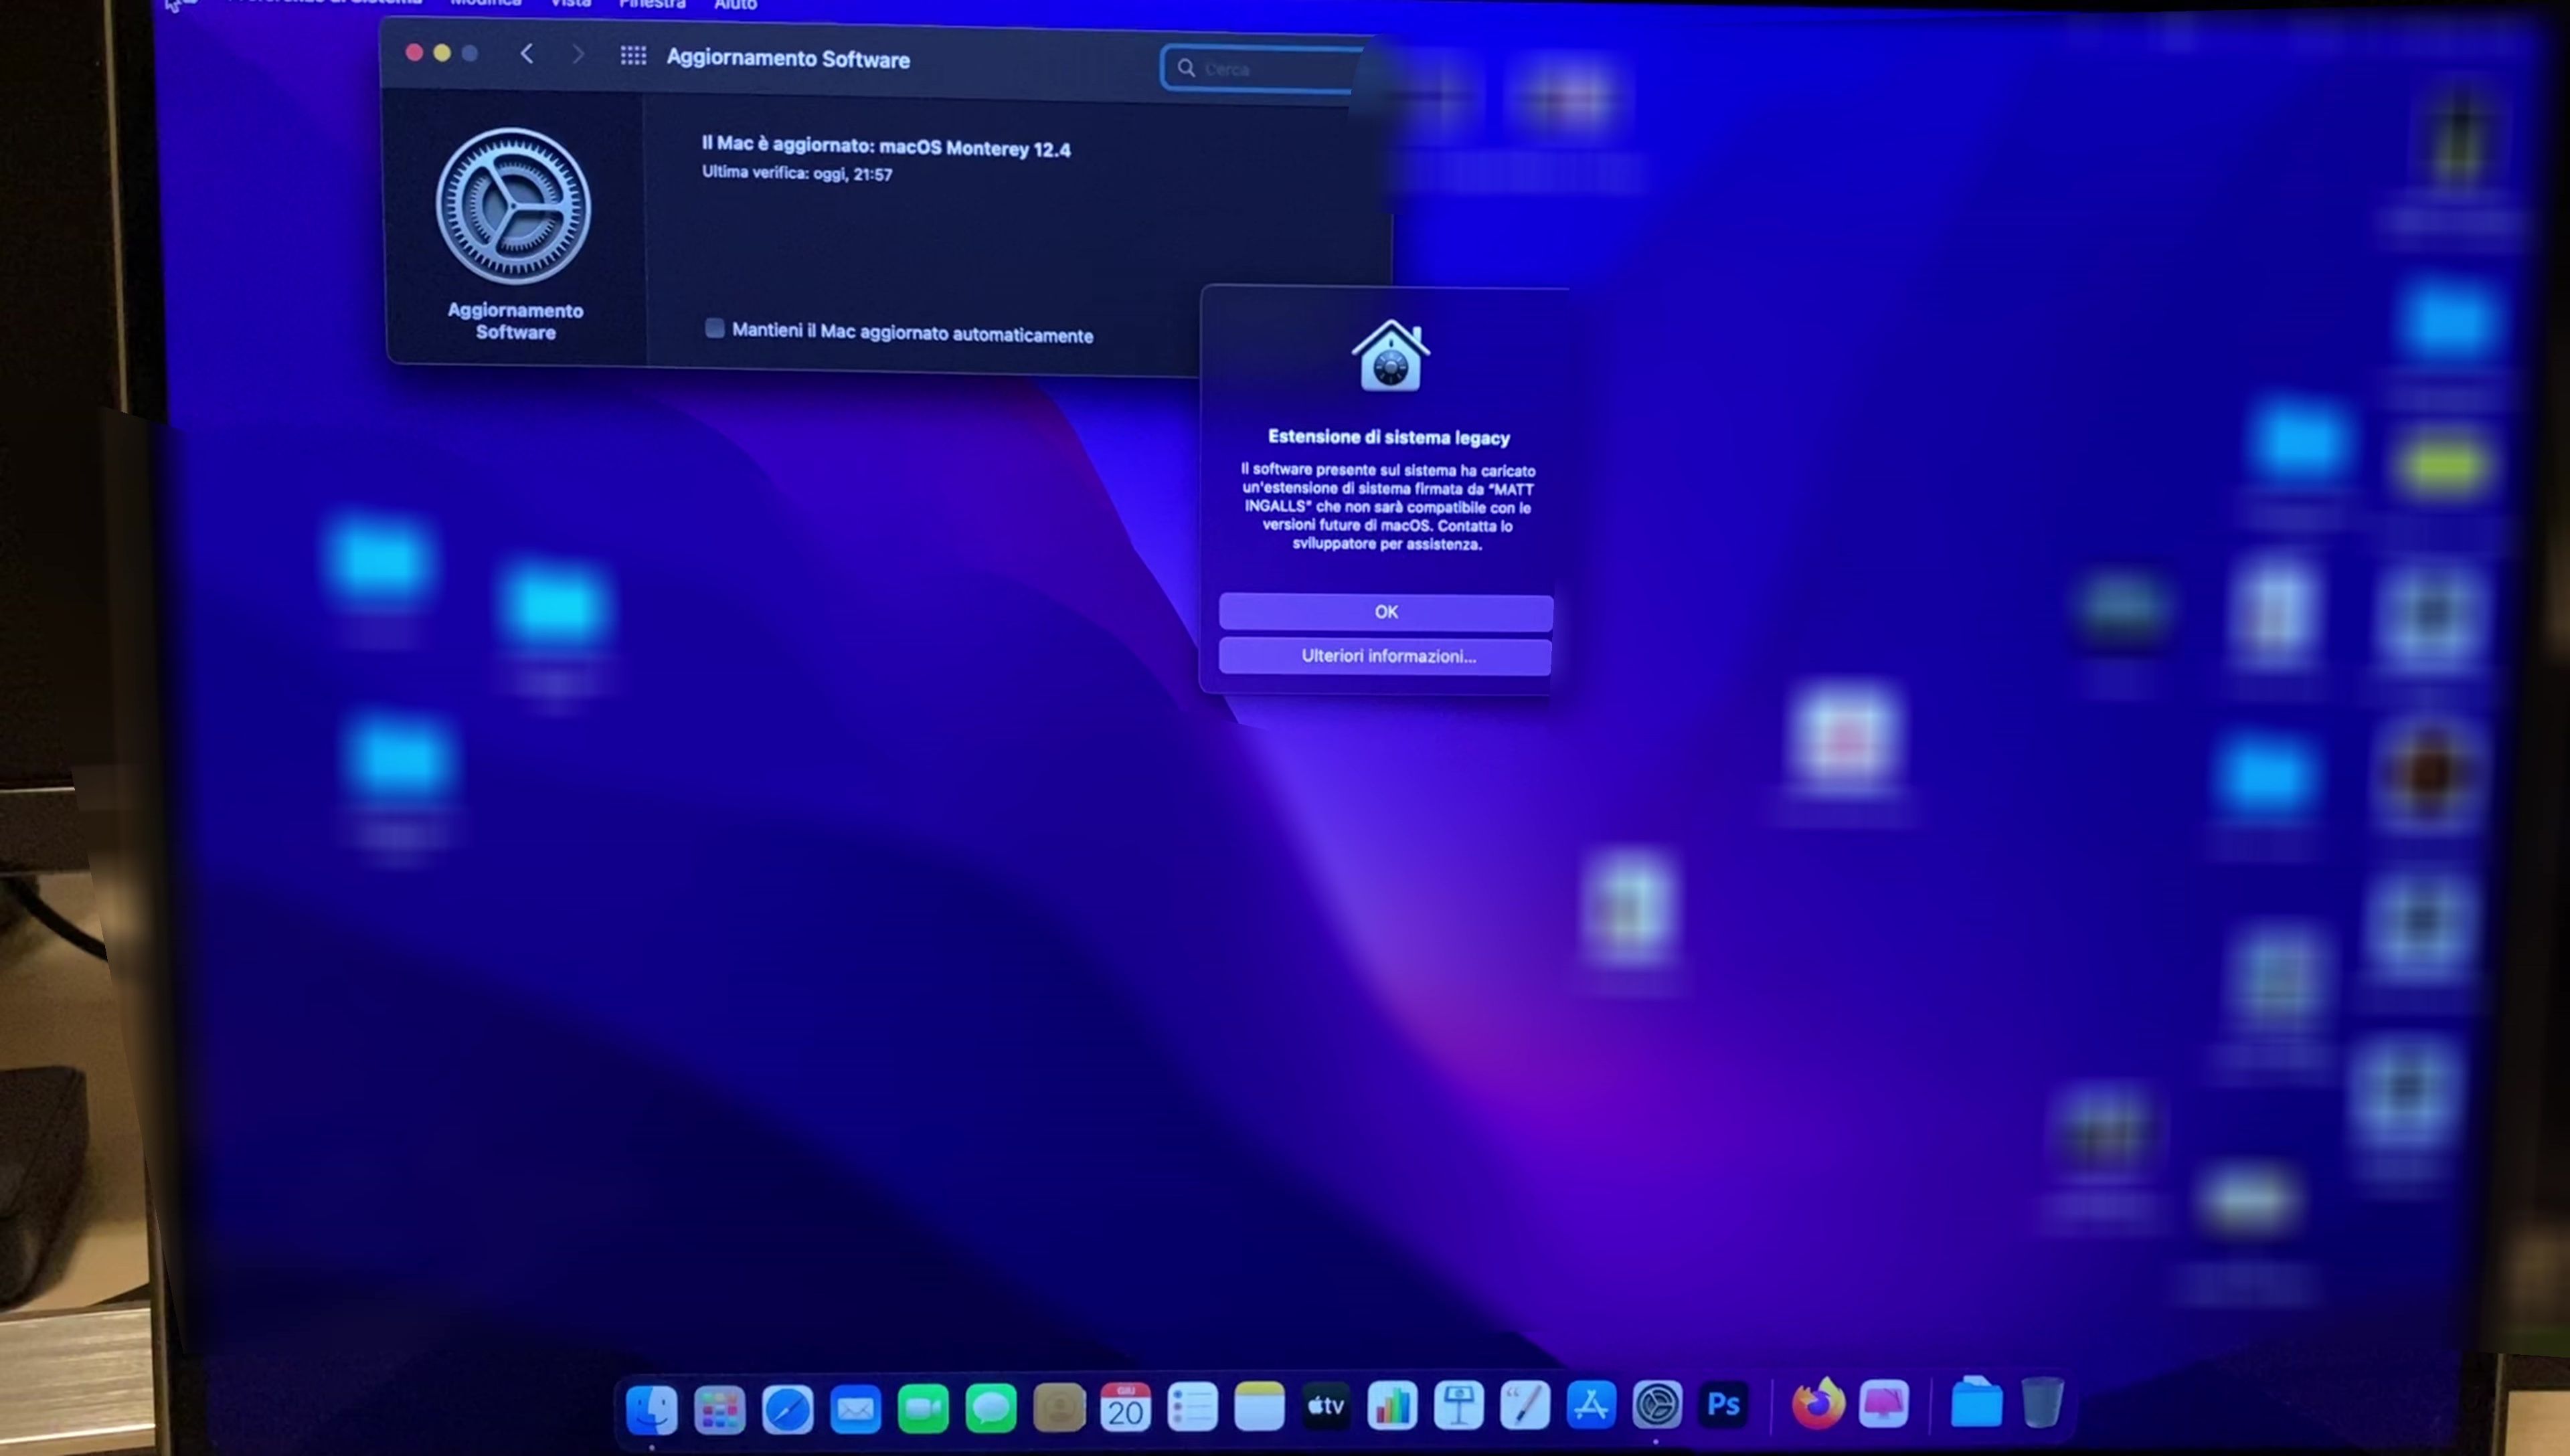Open Launchpad in the Dock
This screenshot has height=1456, width=2570.
[x=719, y=1409]
